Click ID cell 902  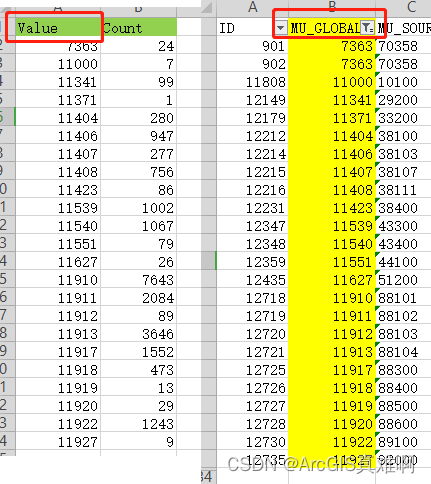252,64
